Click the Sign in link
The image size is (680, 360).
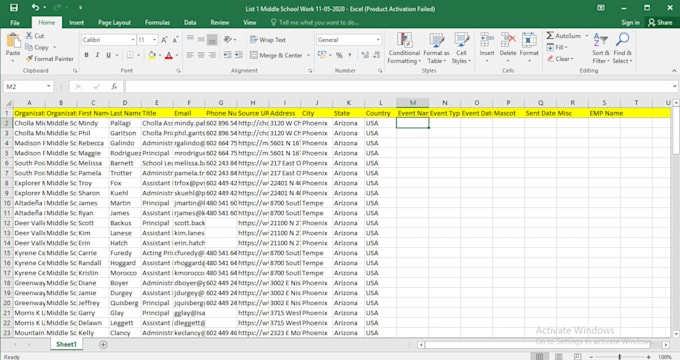point(630,22)
